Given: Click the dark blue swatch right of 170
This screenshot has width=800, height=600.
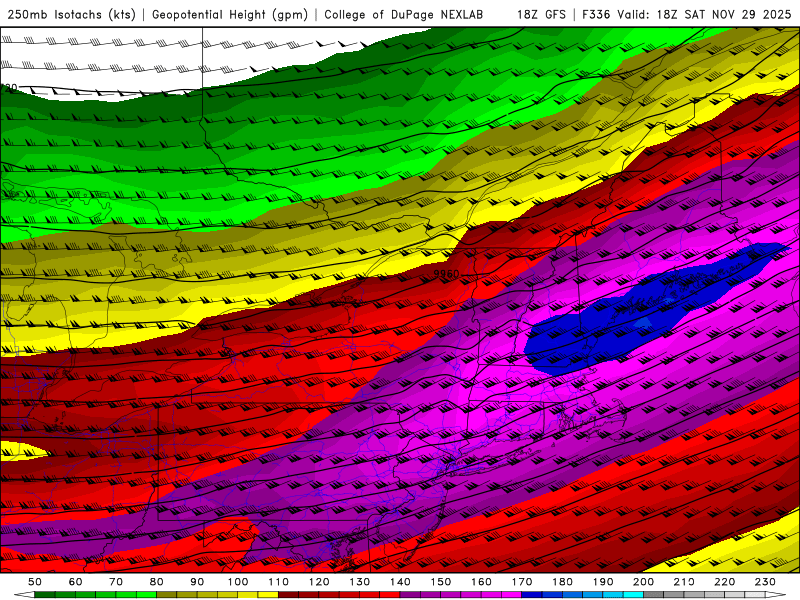Looking at the screenshot, I should point(532,595).
